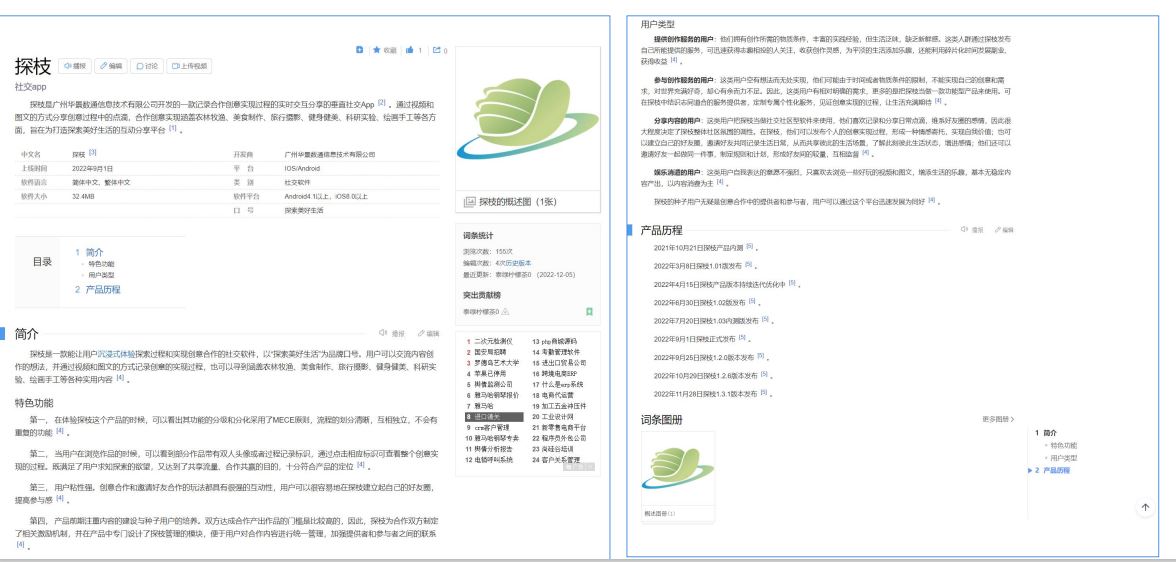Click the 上传视频 upload video button

[x=189, y=66]
